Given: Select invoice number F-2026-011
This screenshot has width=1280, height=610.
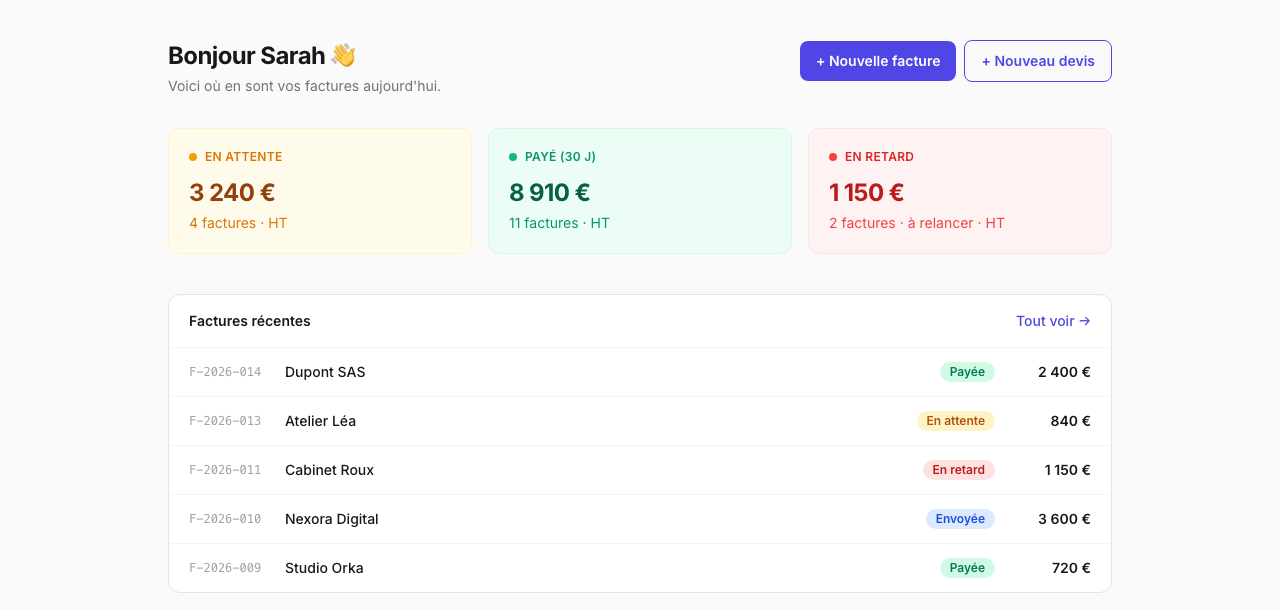Looking at the screenshot, I should click(x=225, y=470).
